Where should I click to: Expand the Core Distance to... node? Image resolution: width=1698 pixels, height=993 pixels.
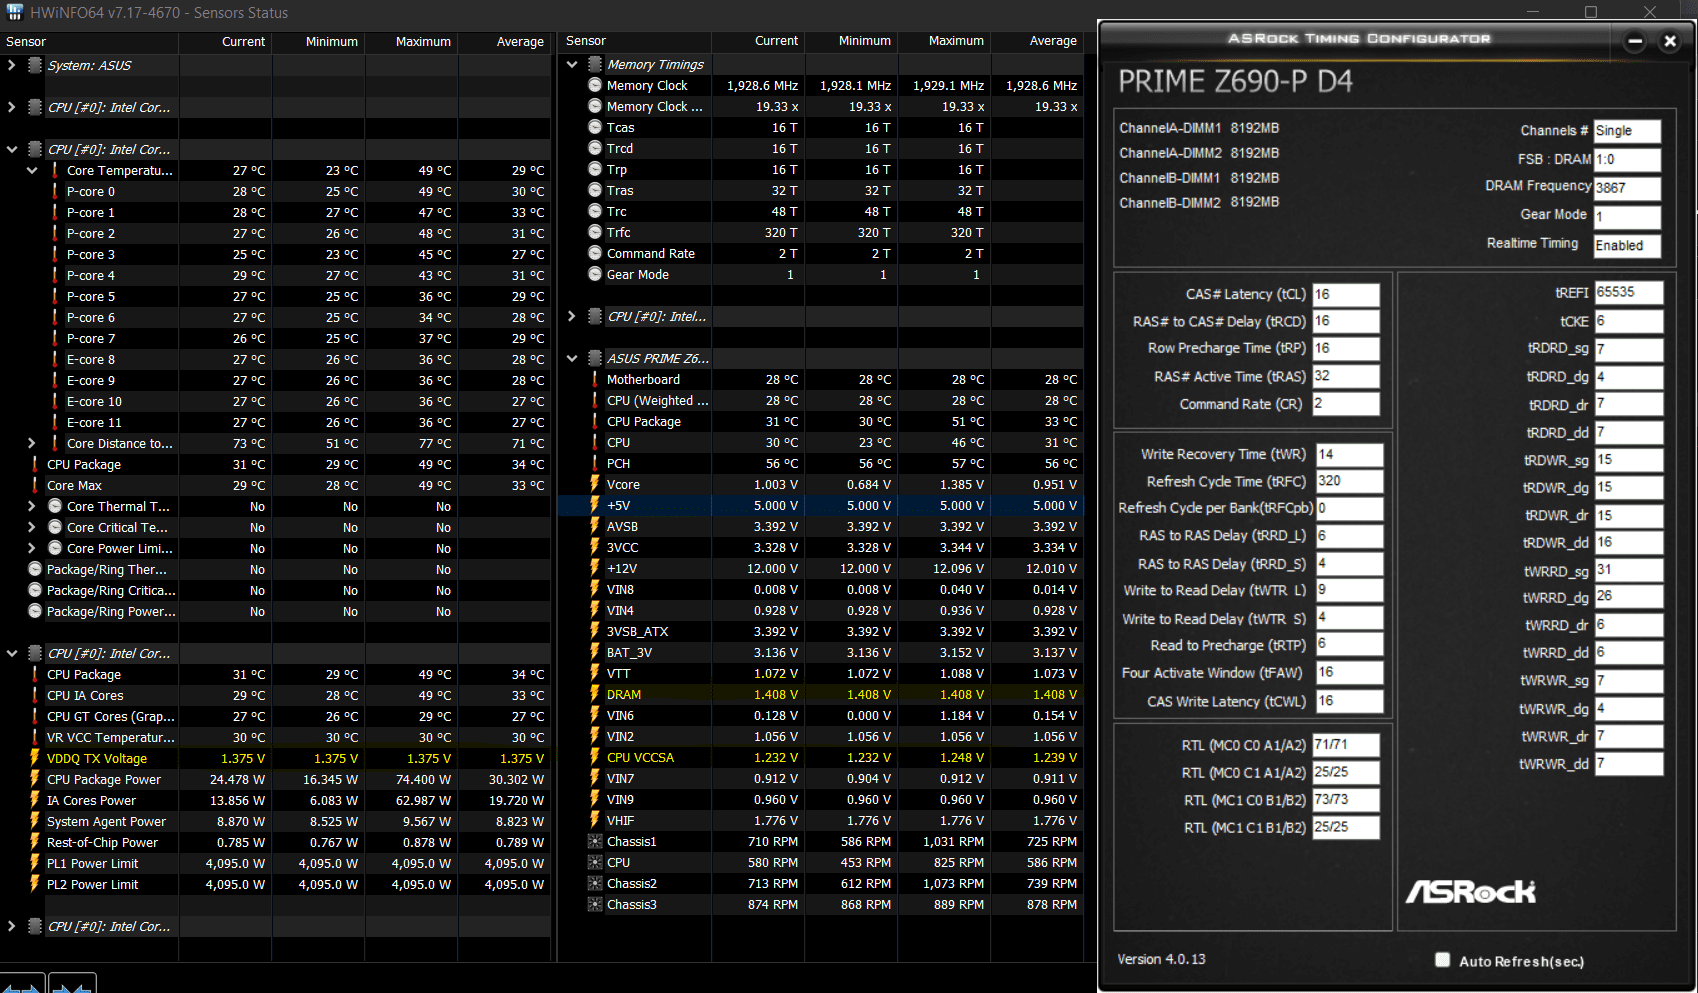click(x=32, y=443)
